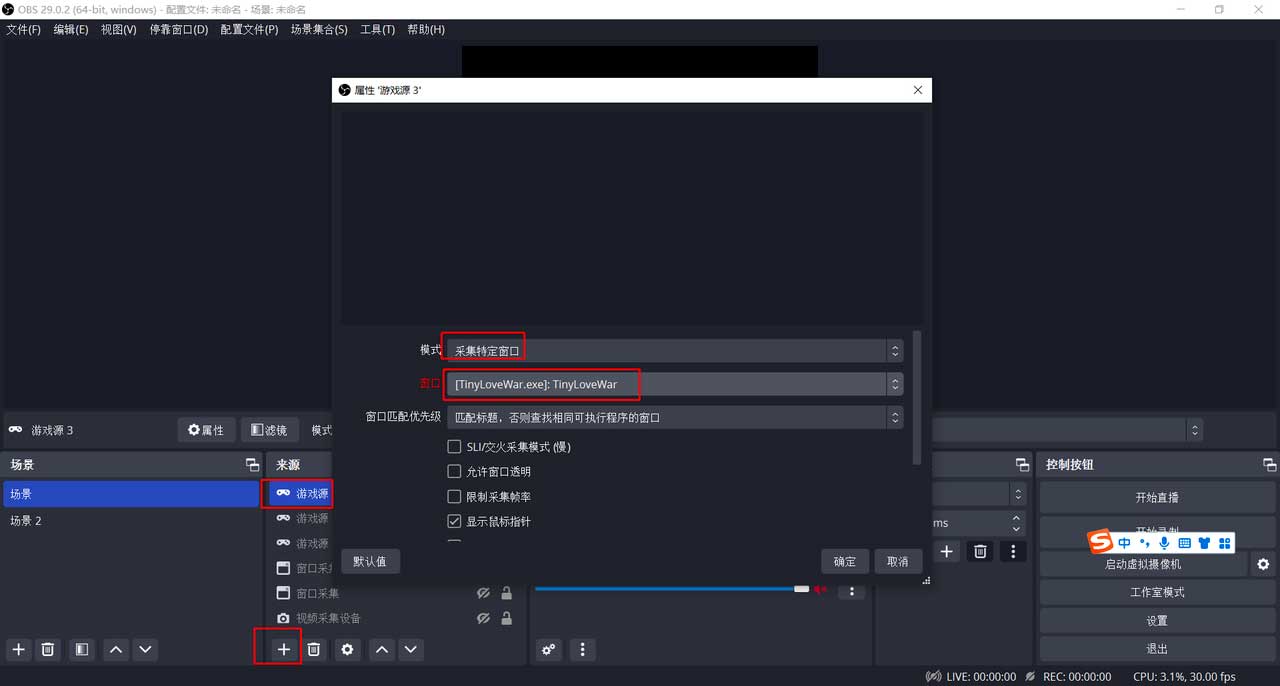Screen dimensions: 1280x686
Task: Move the selected scene up
Action: [116, 649]
